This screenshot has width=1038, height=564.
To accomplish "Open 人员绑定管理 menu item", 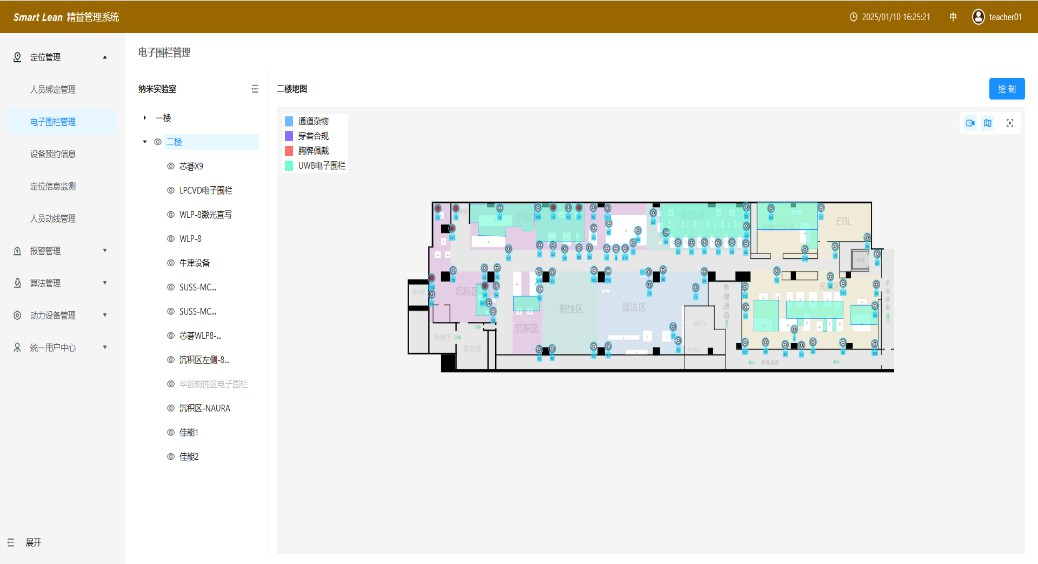I will coord(53,89).
